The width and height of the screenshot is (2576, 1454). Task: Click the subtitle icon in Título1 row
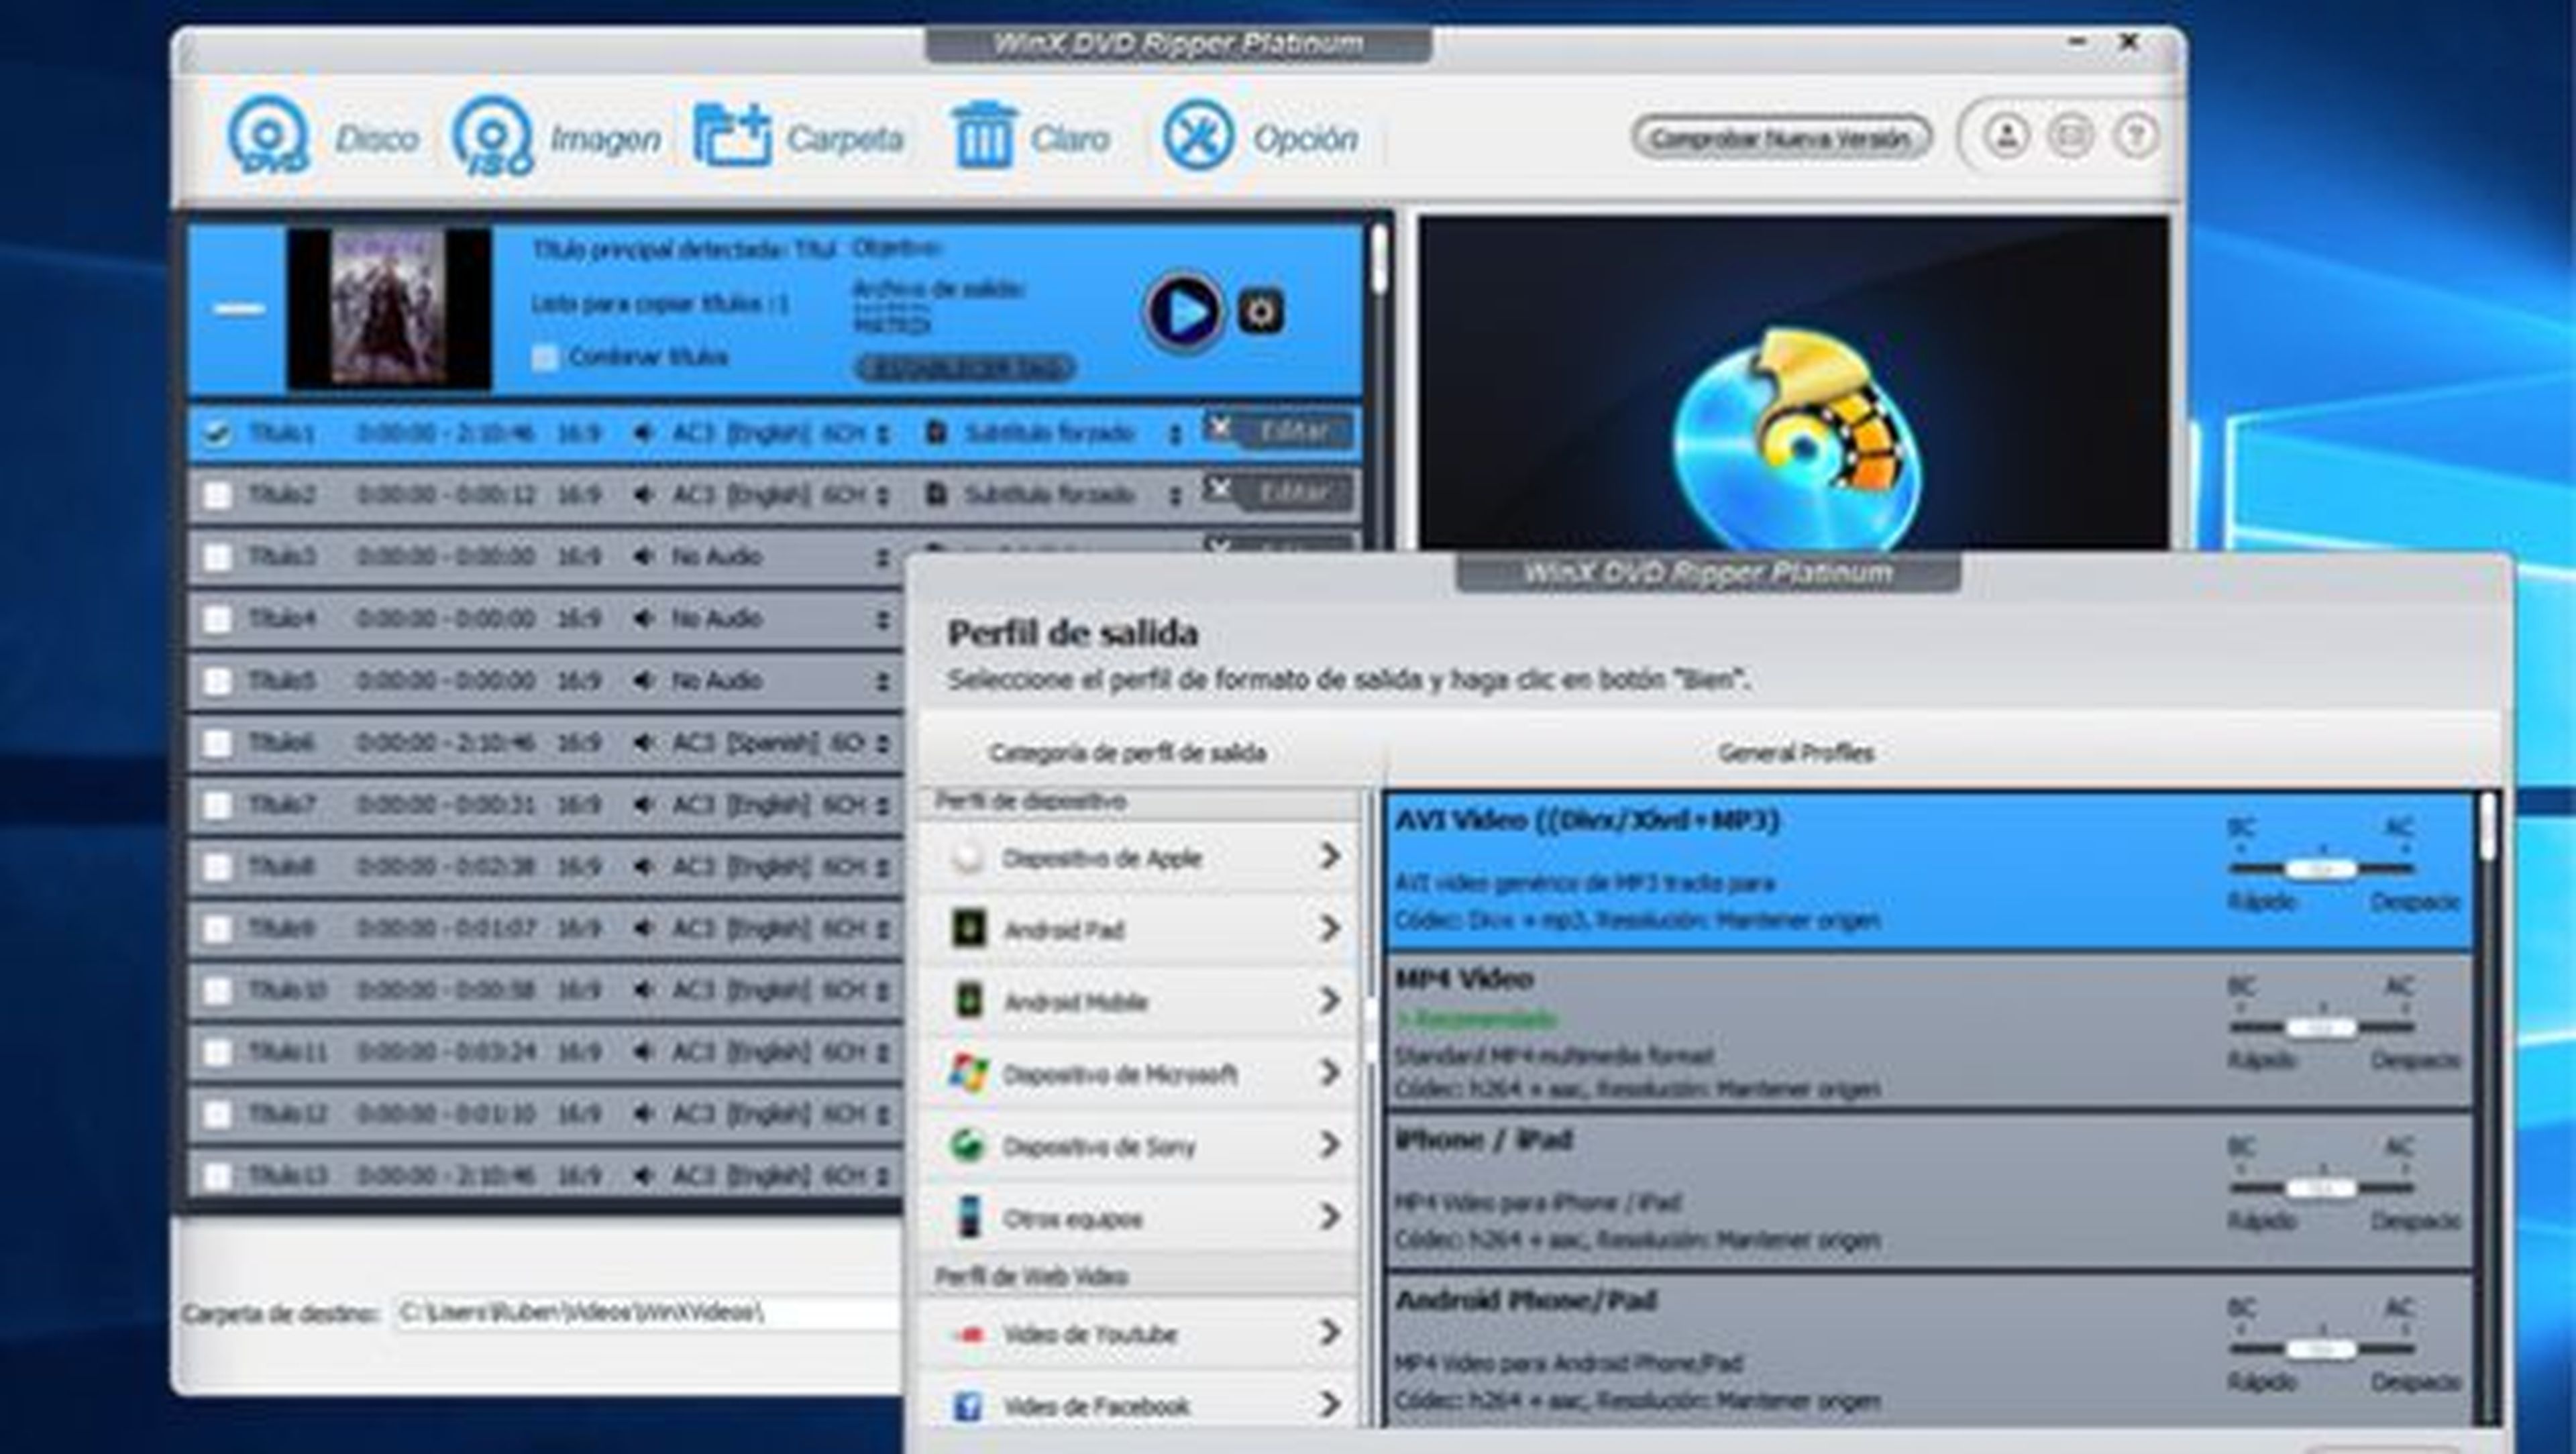pos(936,433)
